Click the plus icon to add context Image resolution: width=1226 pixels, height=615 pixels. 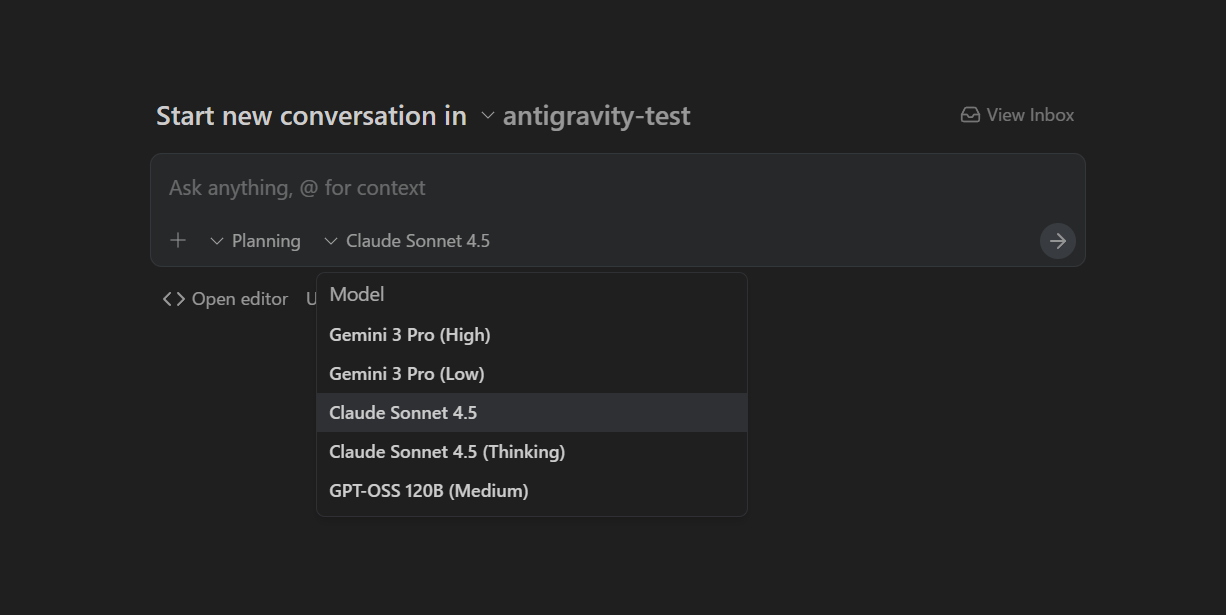pyautogui.click(x=178, y=240)
